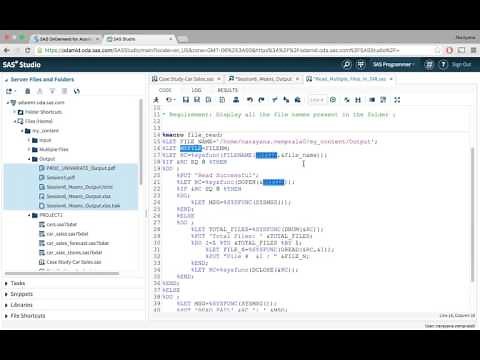Select the car_sales_forecast.sas7bdat dataset
The width and height of the screenshot is (480, 360).
click(78, 243)
